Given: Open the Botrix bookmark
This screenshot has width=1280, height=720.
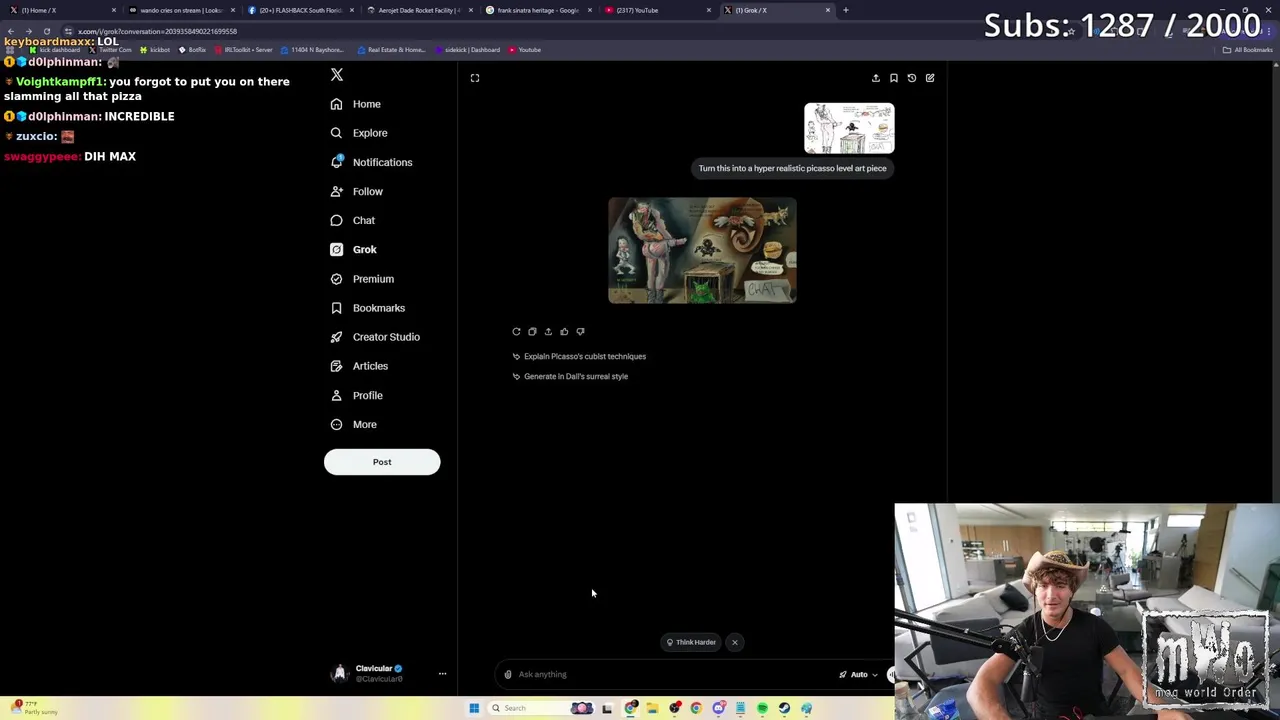Looking at the screenshot, I should point(192,50).
